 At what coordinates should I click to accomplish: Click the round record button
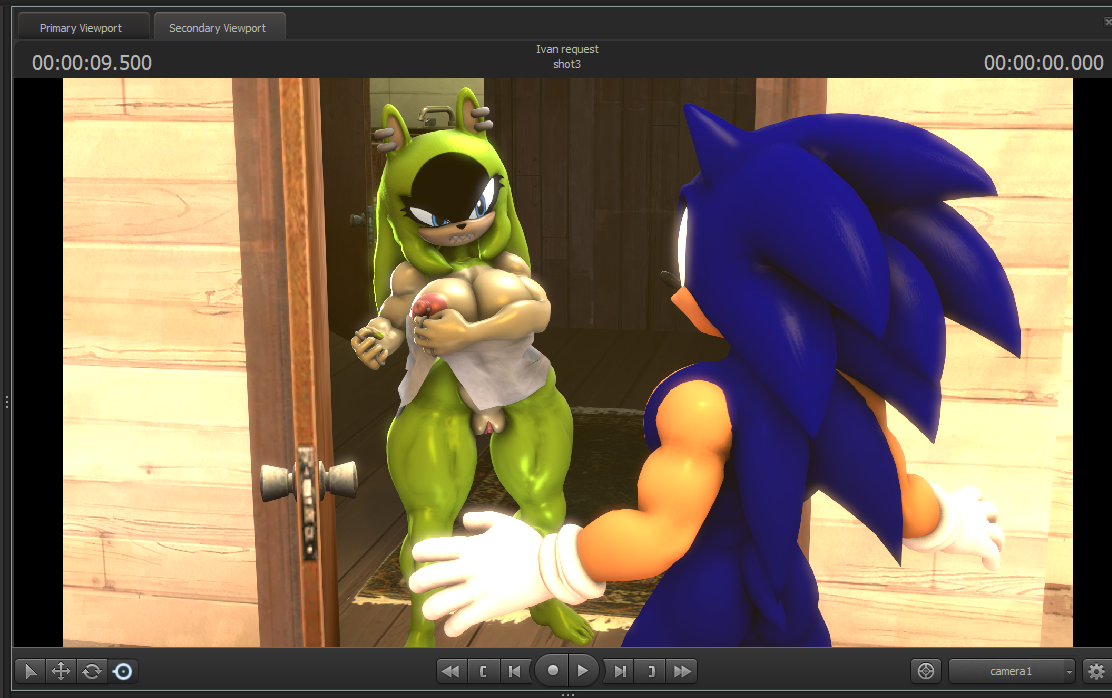[x=552, y=670]
